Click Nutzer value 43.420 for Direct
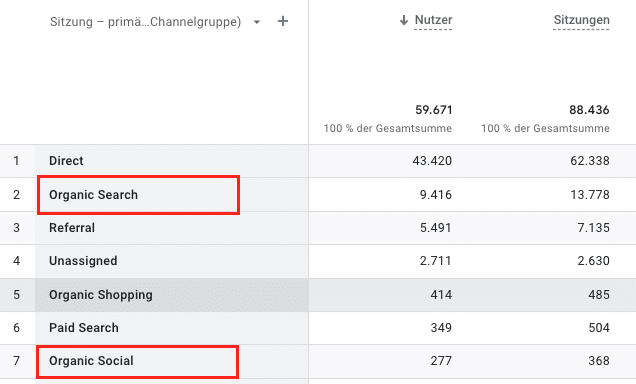This screenshot has height=384, width=636. (432, 161)
